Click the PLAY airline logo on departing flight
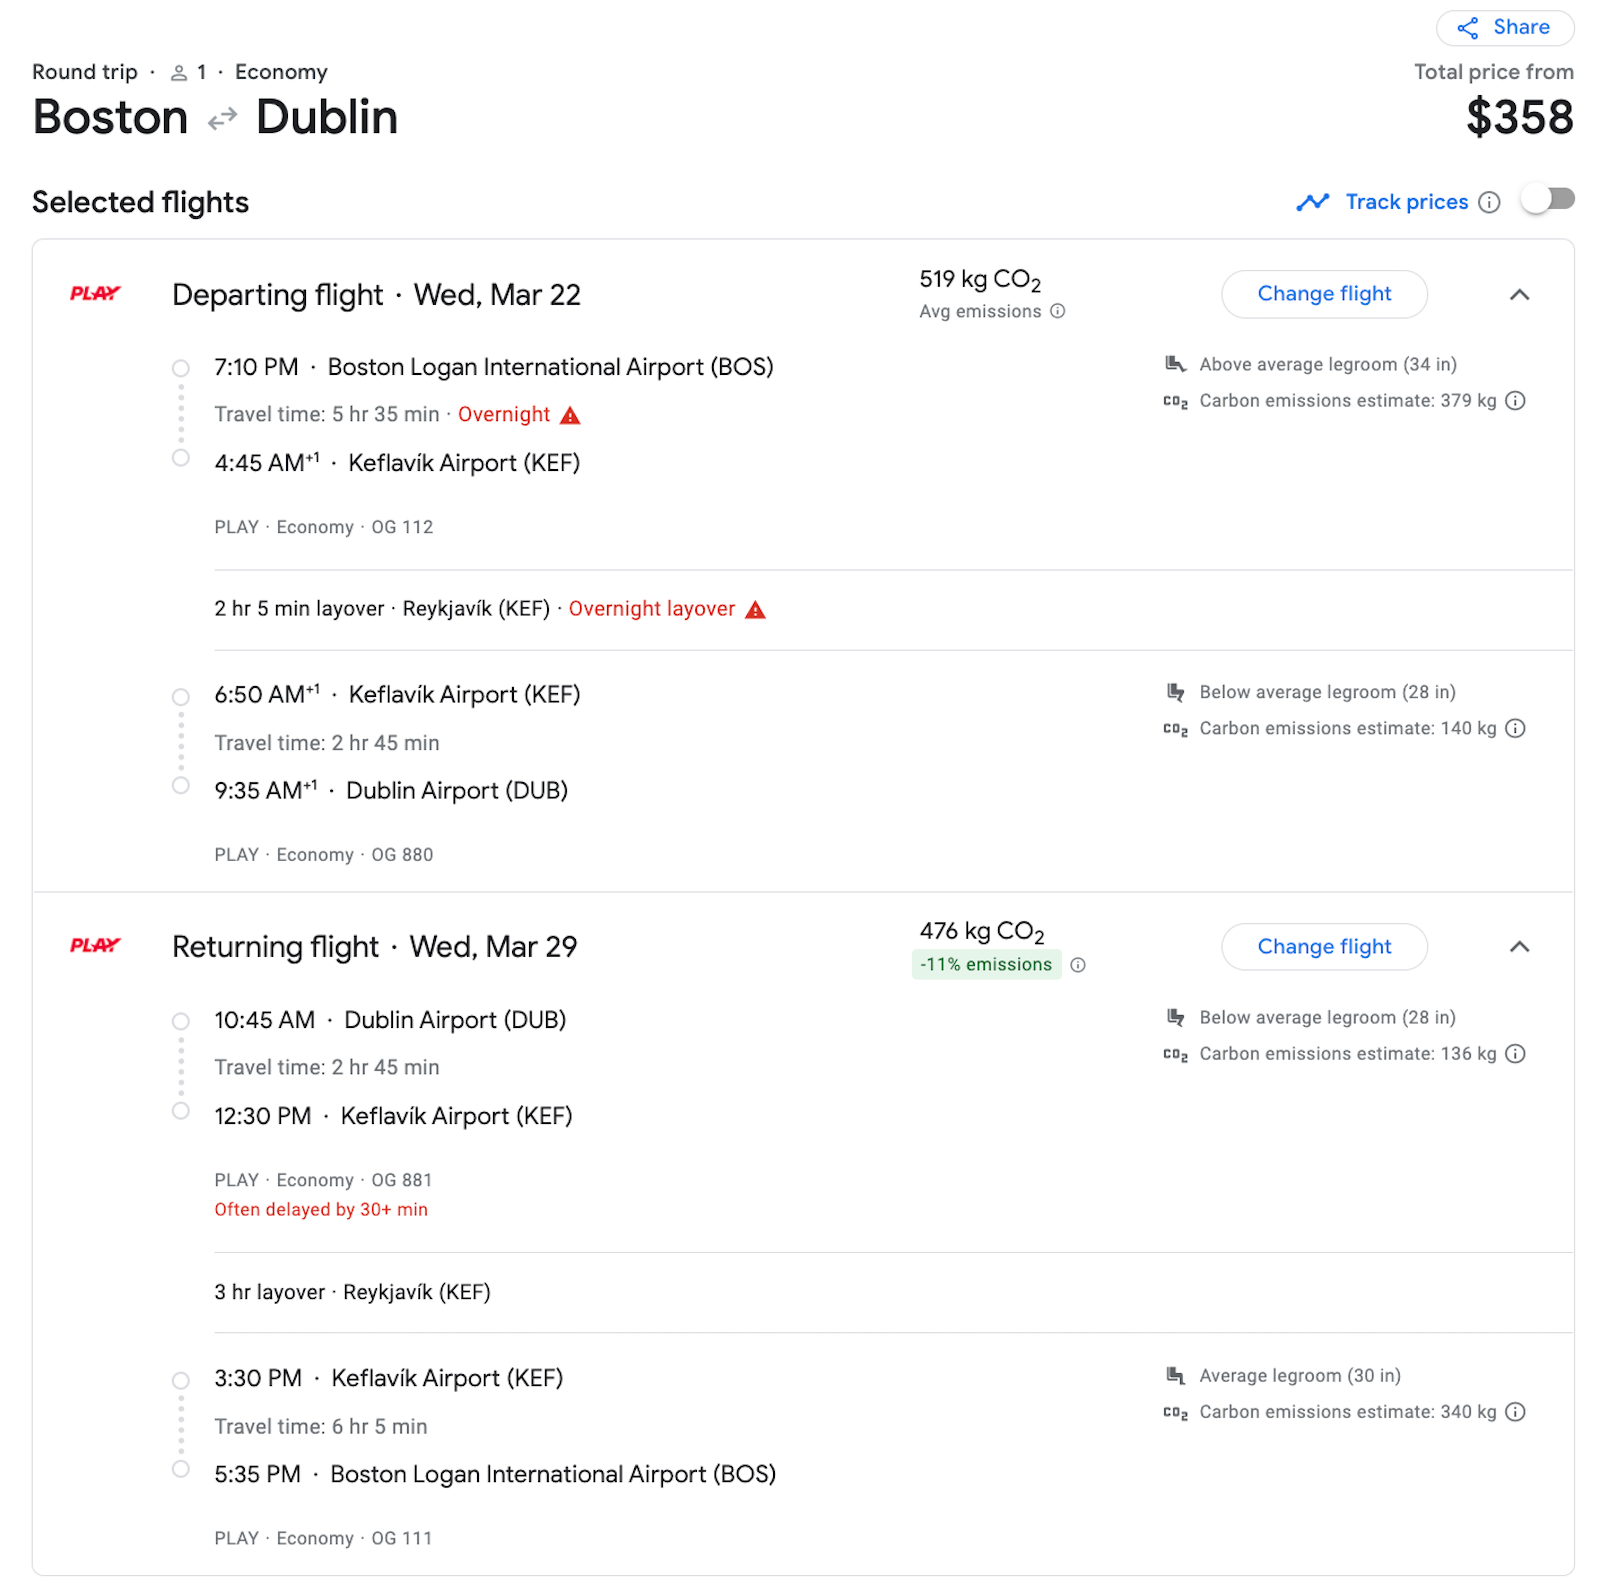Viewport: 1600px width, 1592px height. coord(96,293)
